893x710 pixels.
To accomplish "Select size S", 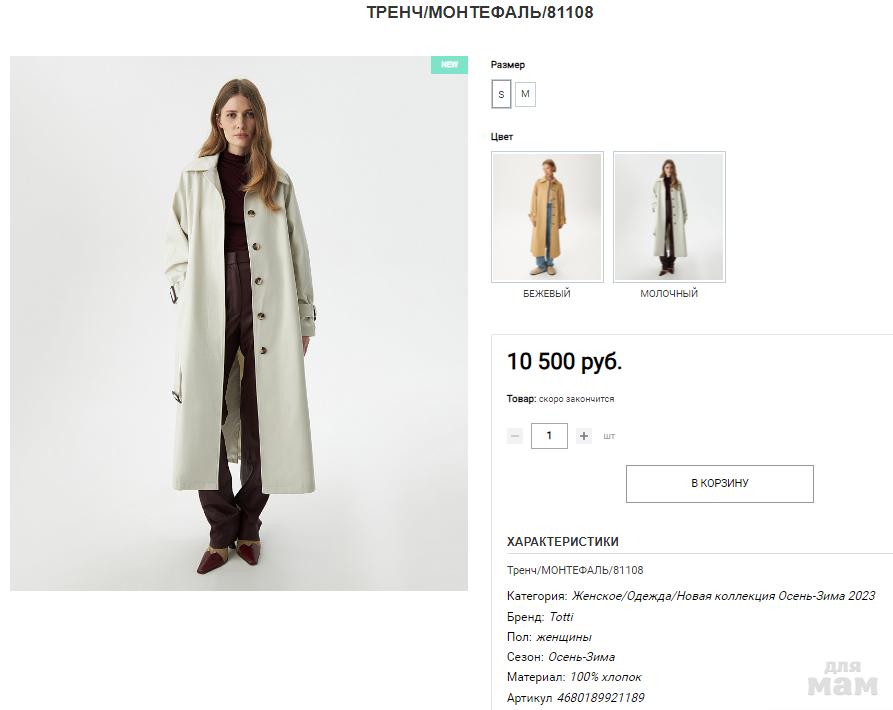I will (501, 94).
